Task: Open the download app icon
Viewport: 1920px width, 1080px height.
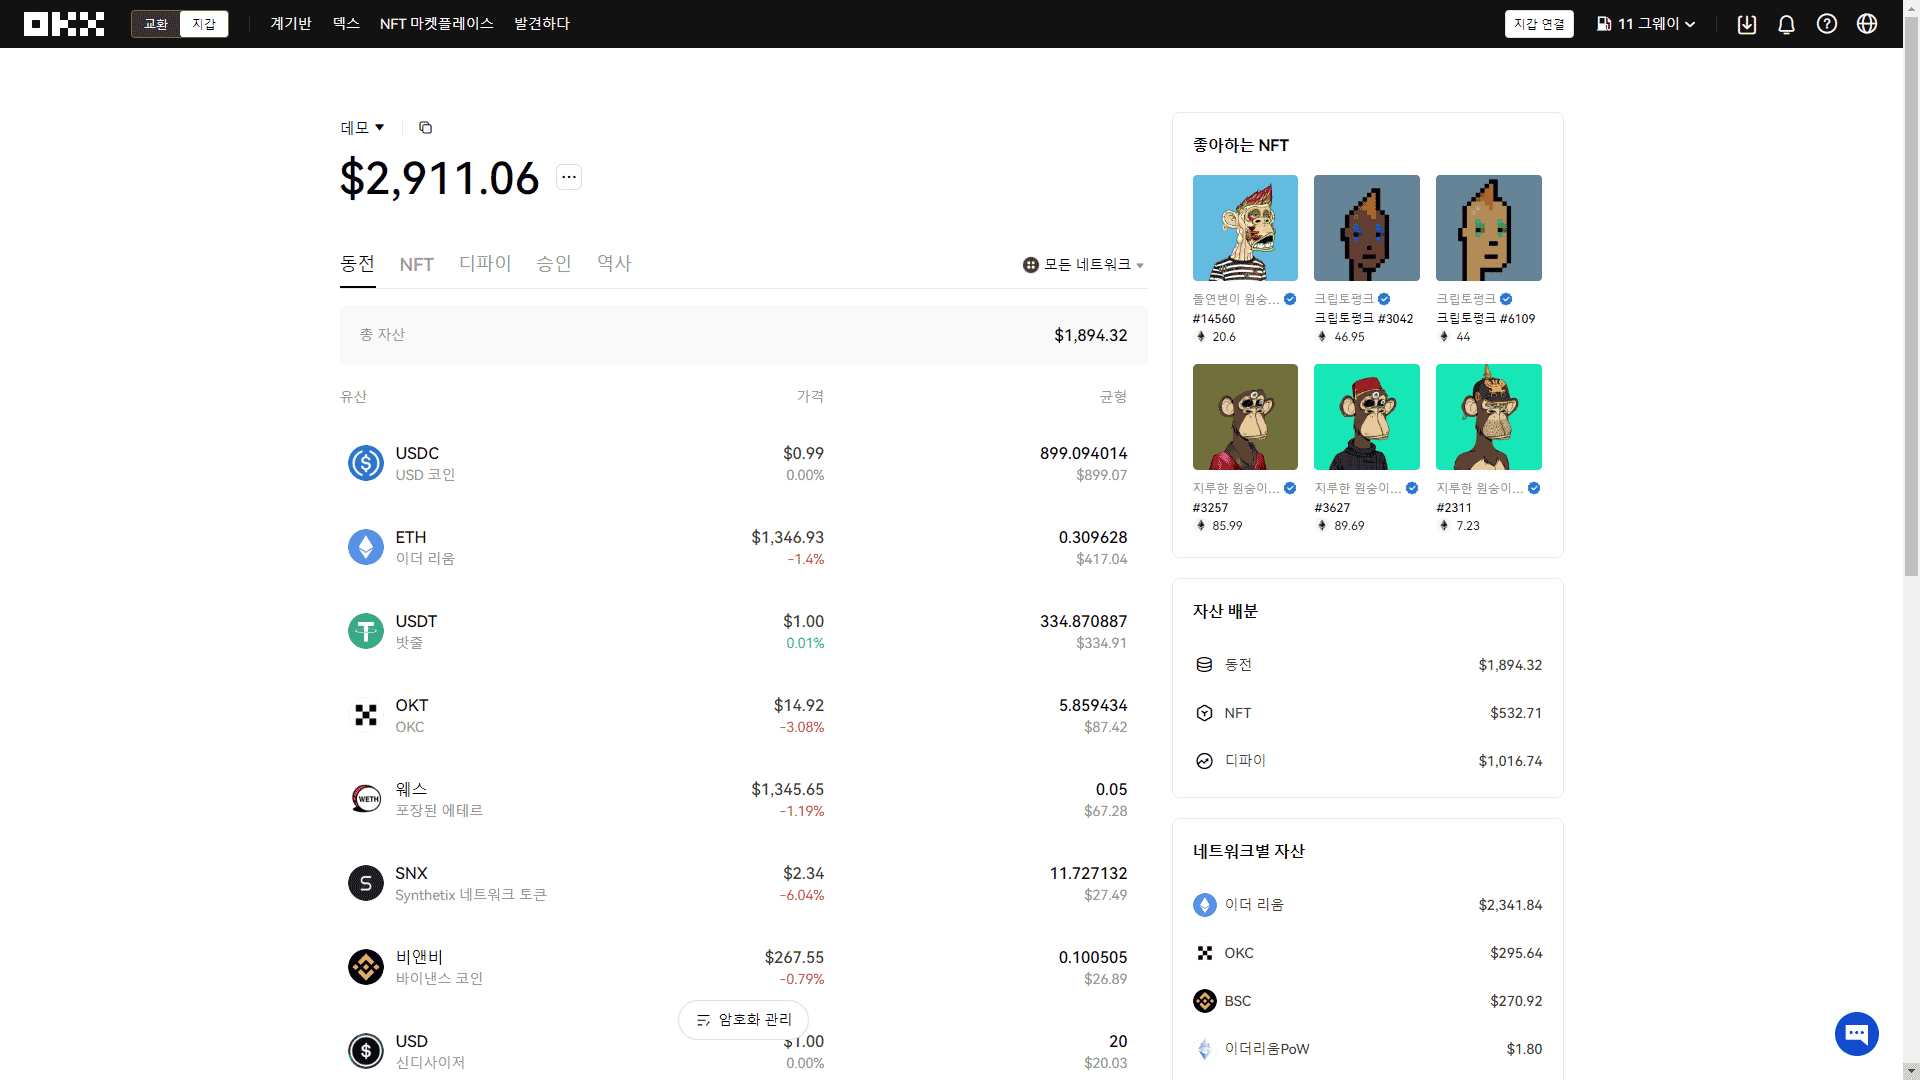Action: 1747,24
